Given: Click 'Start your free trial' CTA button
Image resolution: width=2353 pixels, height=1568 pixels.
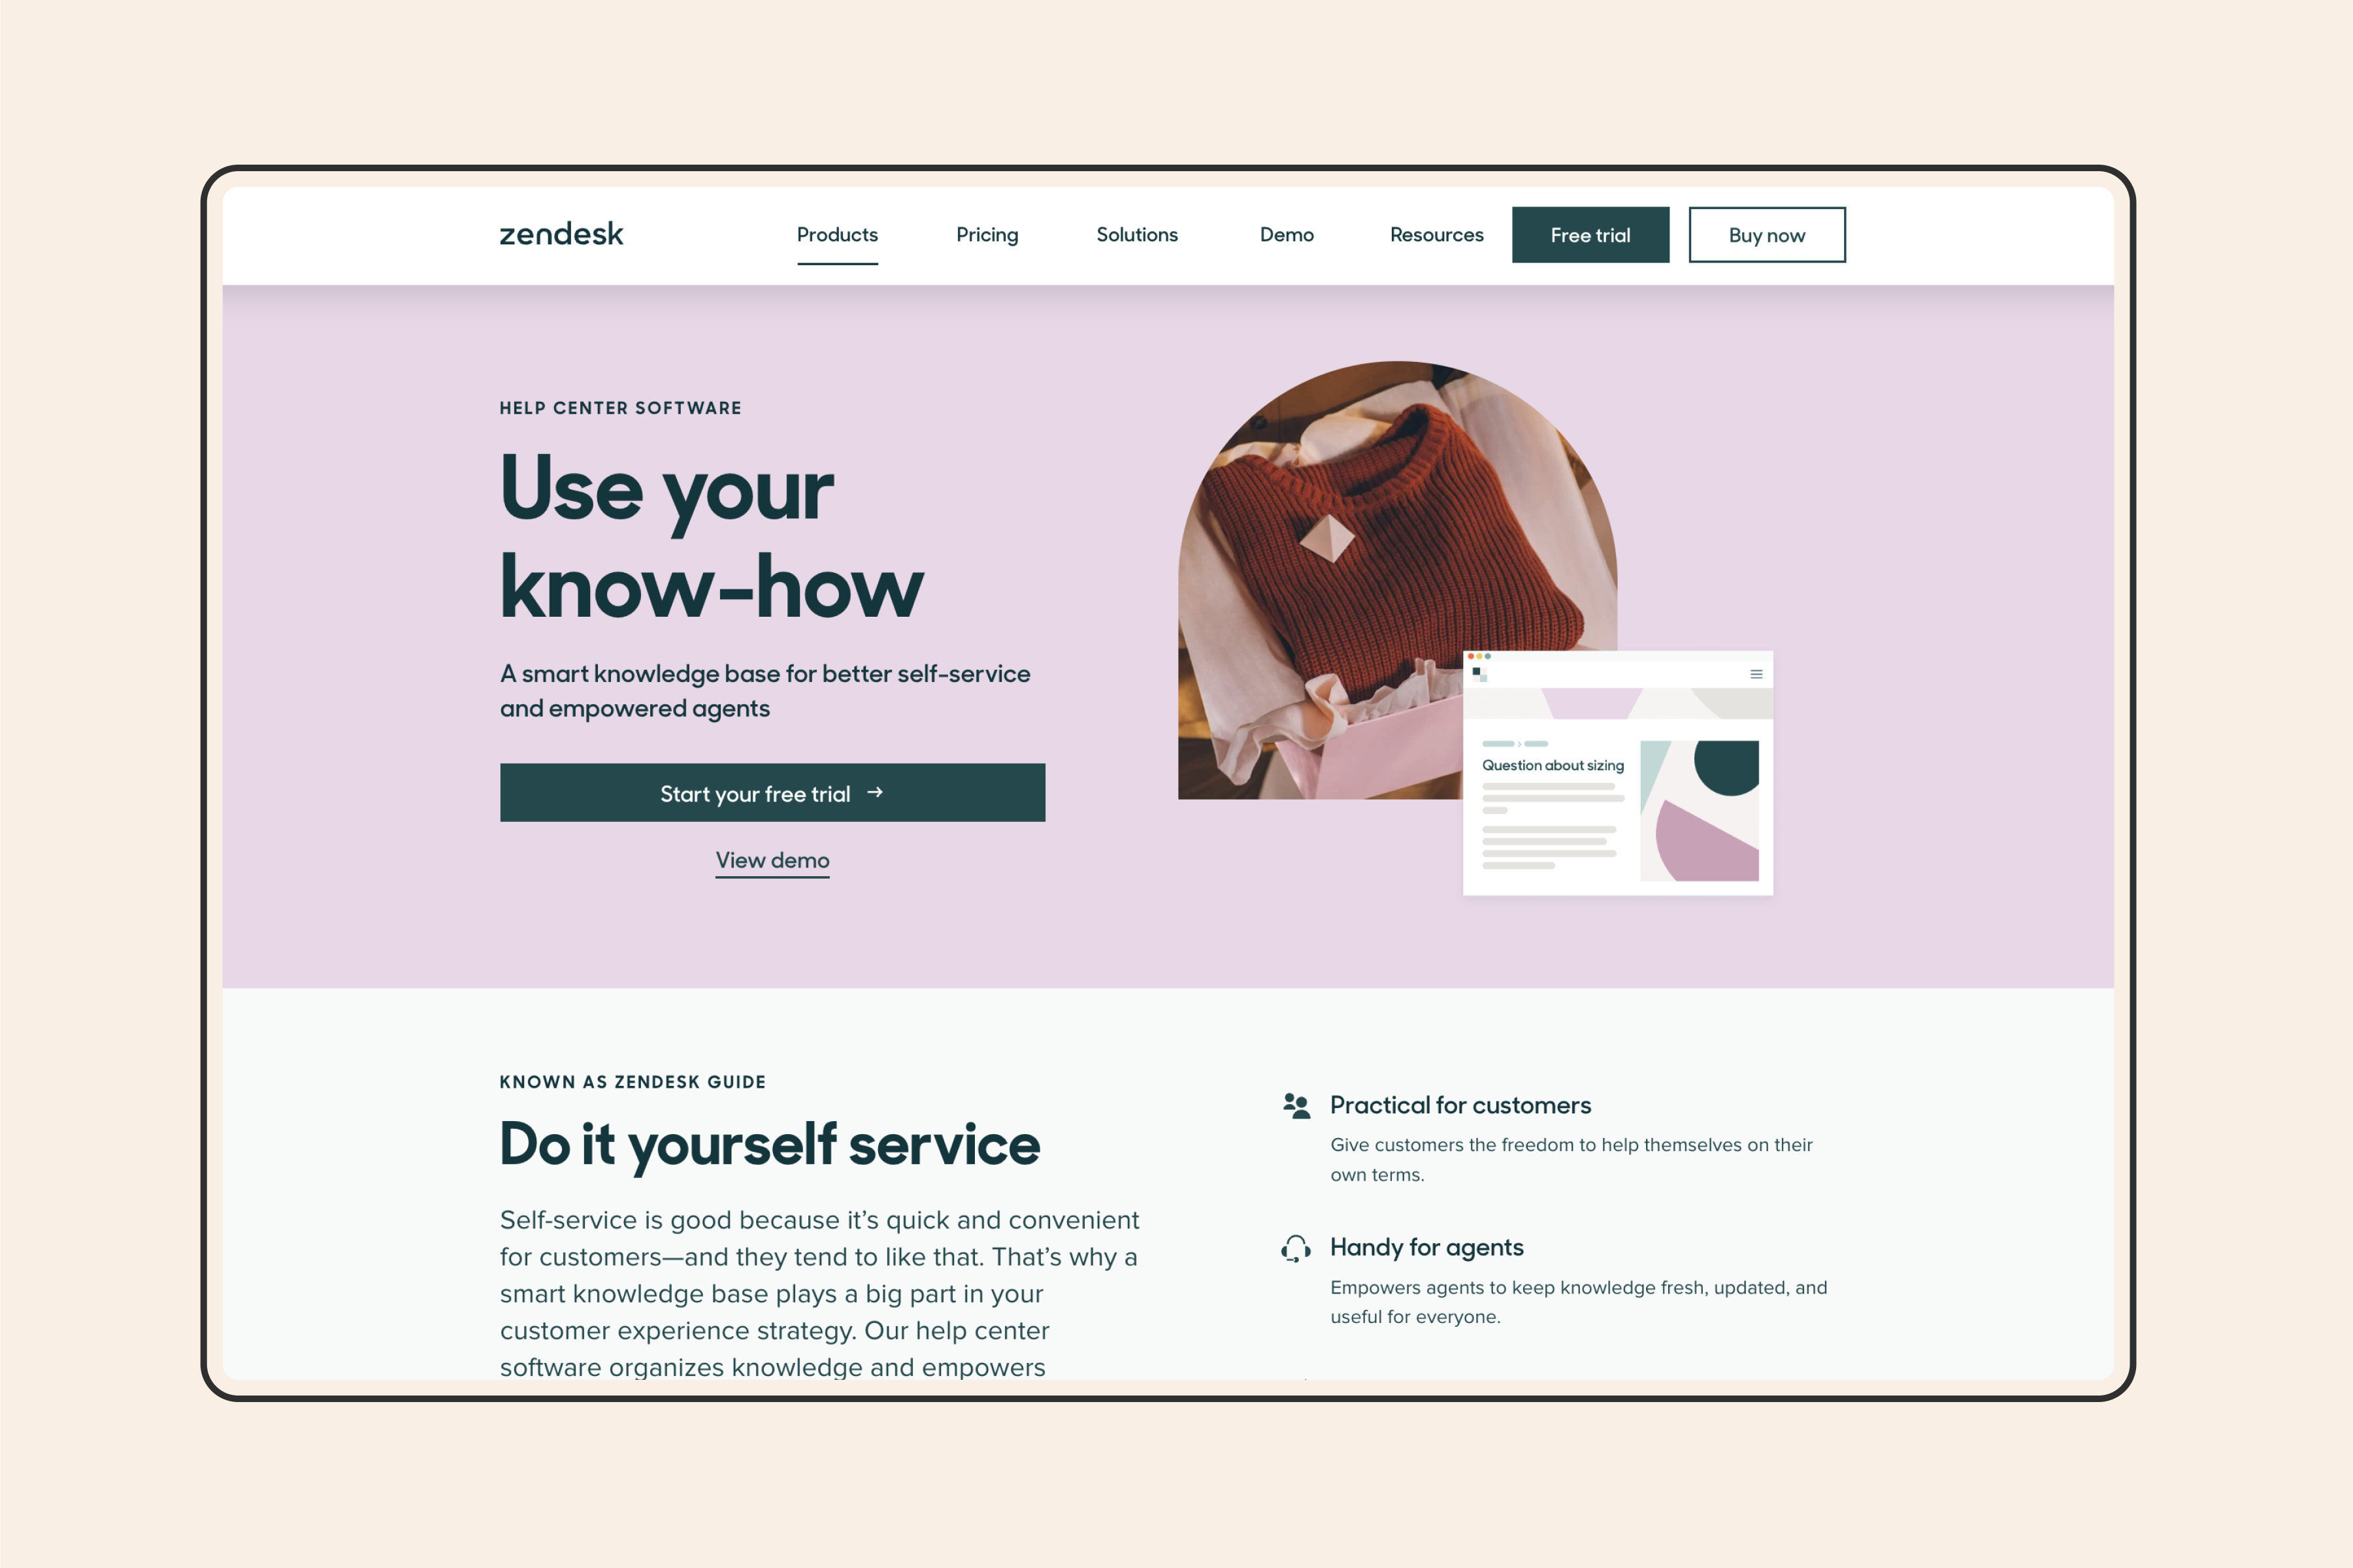Looking at the screenshot, I should [772, 791].
